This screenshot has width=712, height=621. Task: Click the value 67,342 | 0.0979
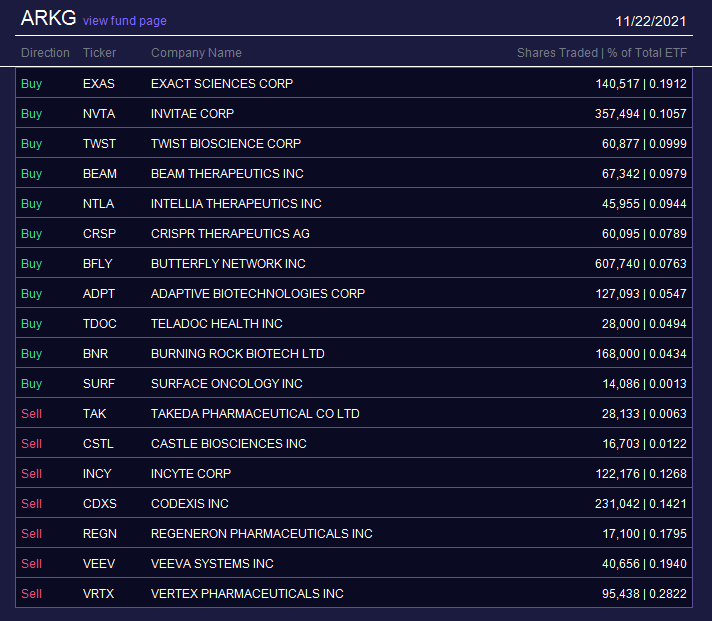644,173
